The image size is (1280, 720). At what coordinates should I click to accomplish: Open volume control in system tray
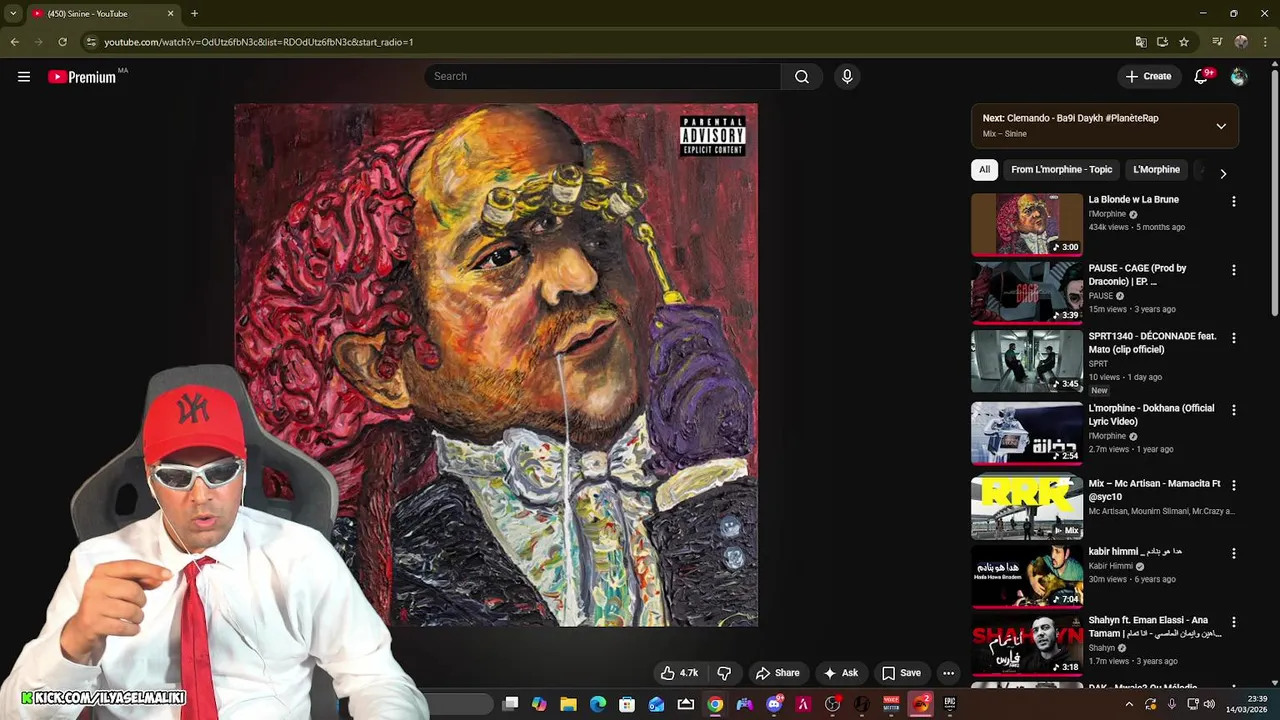point(1210,704)
